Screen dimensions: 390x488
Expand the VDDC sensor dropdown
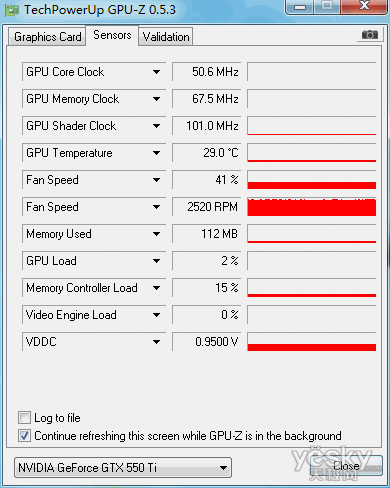coord(156,342)
